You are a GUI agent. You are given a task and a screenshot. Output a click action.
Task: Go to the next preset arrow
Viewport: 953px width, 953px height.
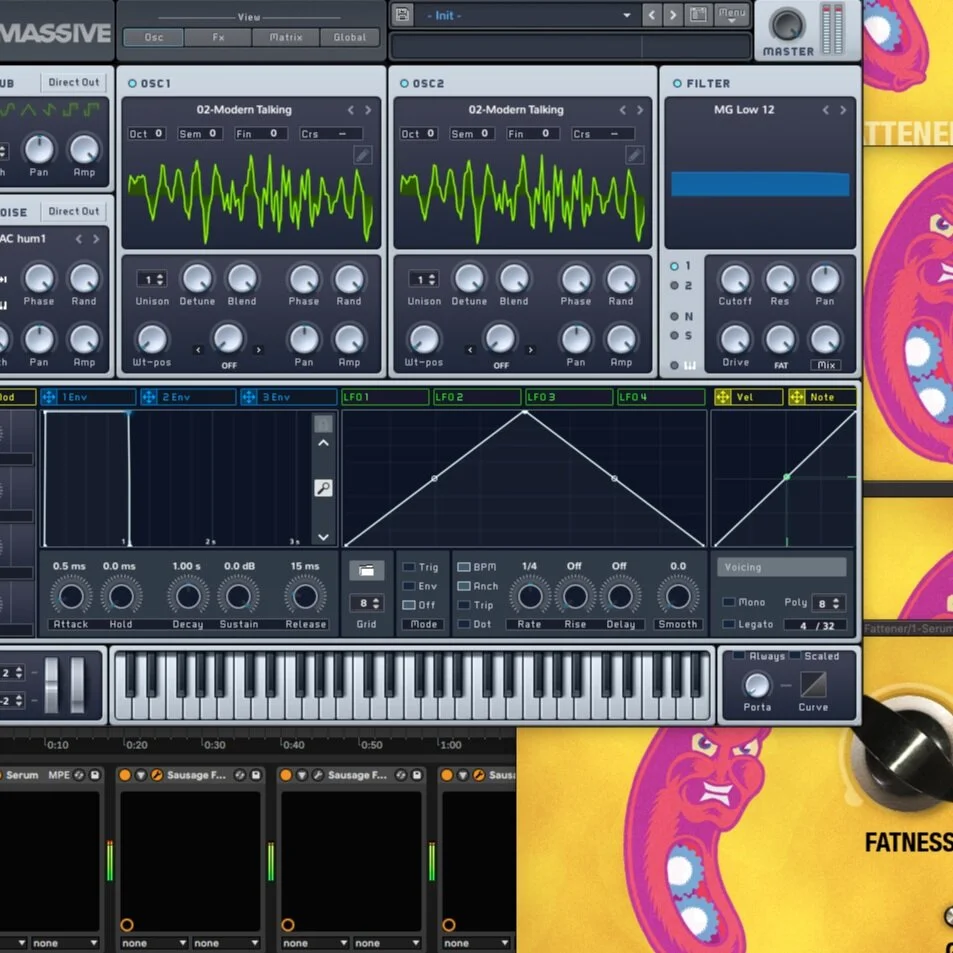(x=673, y=15)
